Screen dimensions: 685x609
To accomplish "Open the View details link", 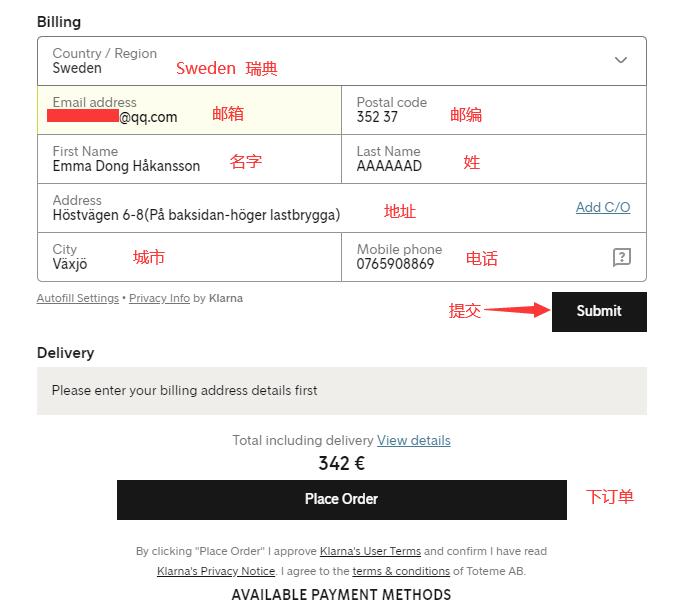I will [x=414, y=440].
